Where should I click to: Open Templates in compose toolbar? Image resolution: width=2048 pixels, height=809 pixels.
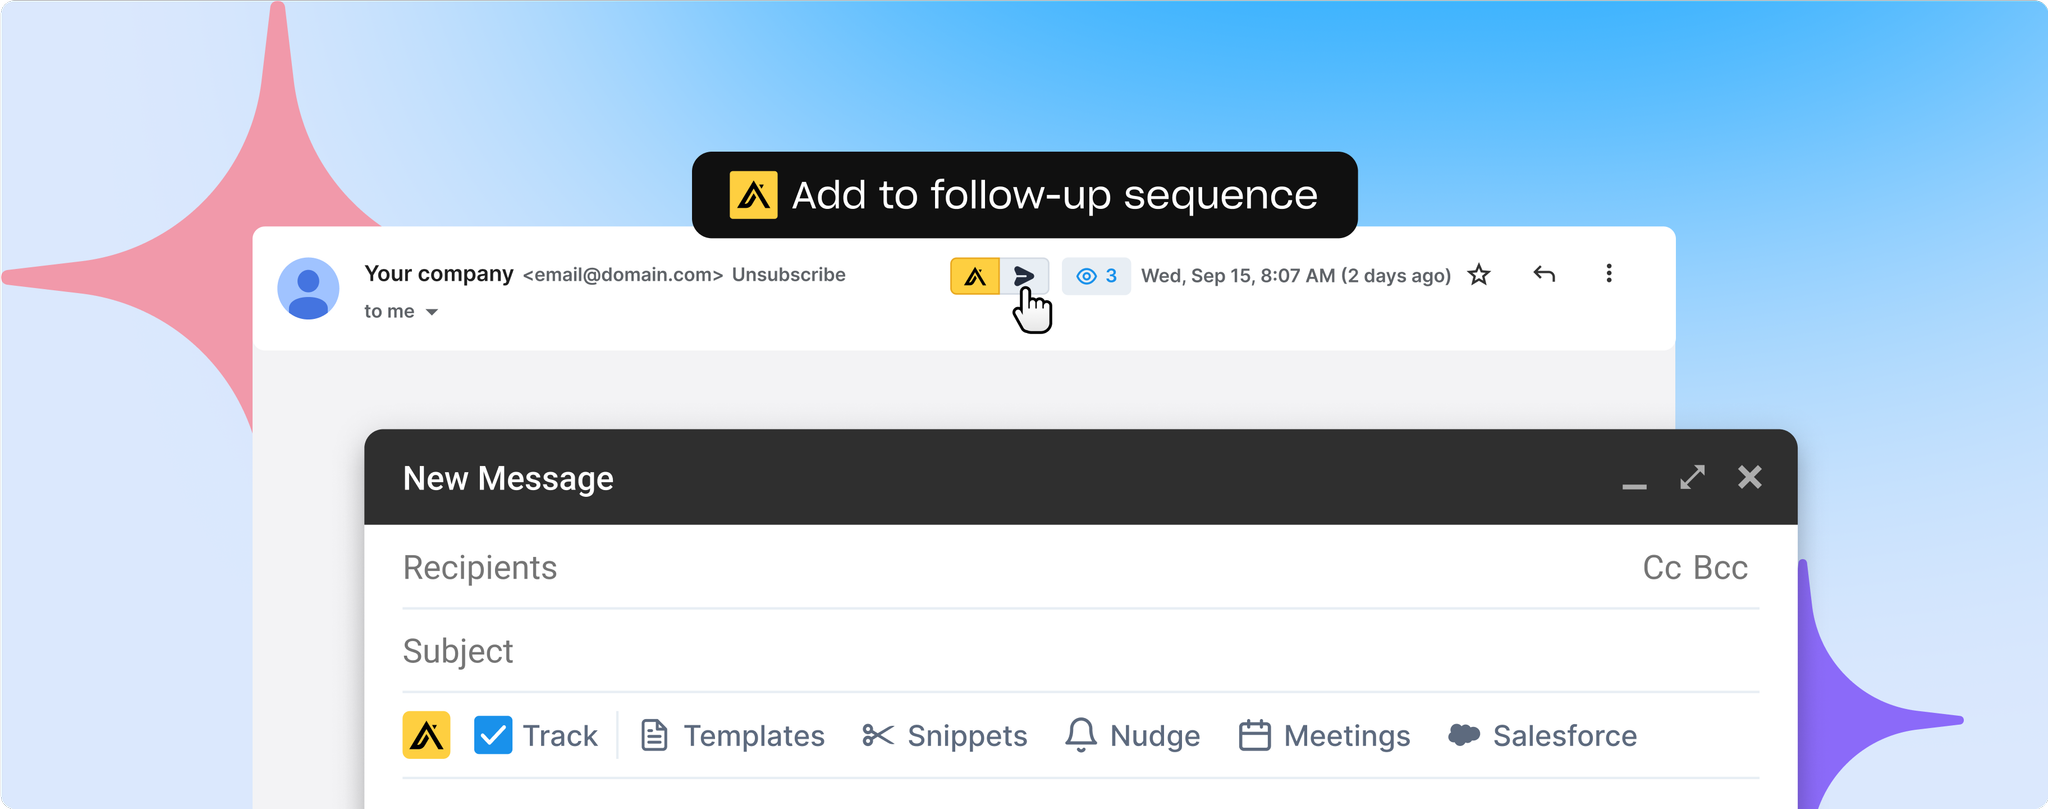pos(732,735)
